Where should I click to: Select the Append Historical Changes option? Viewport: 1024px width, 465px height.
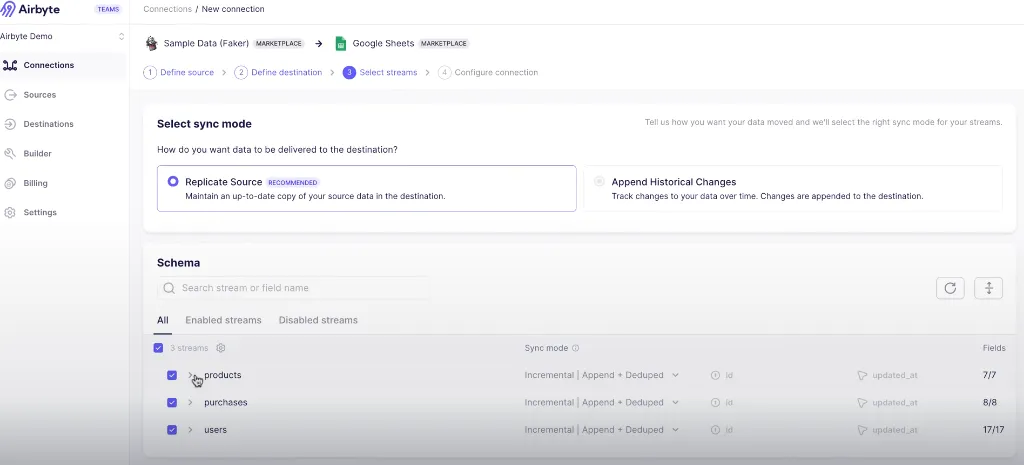pyautogui.click(x=793, y=188)
